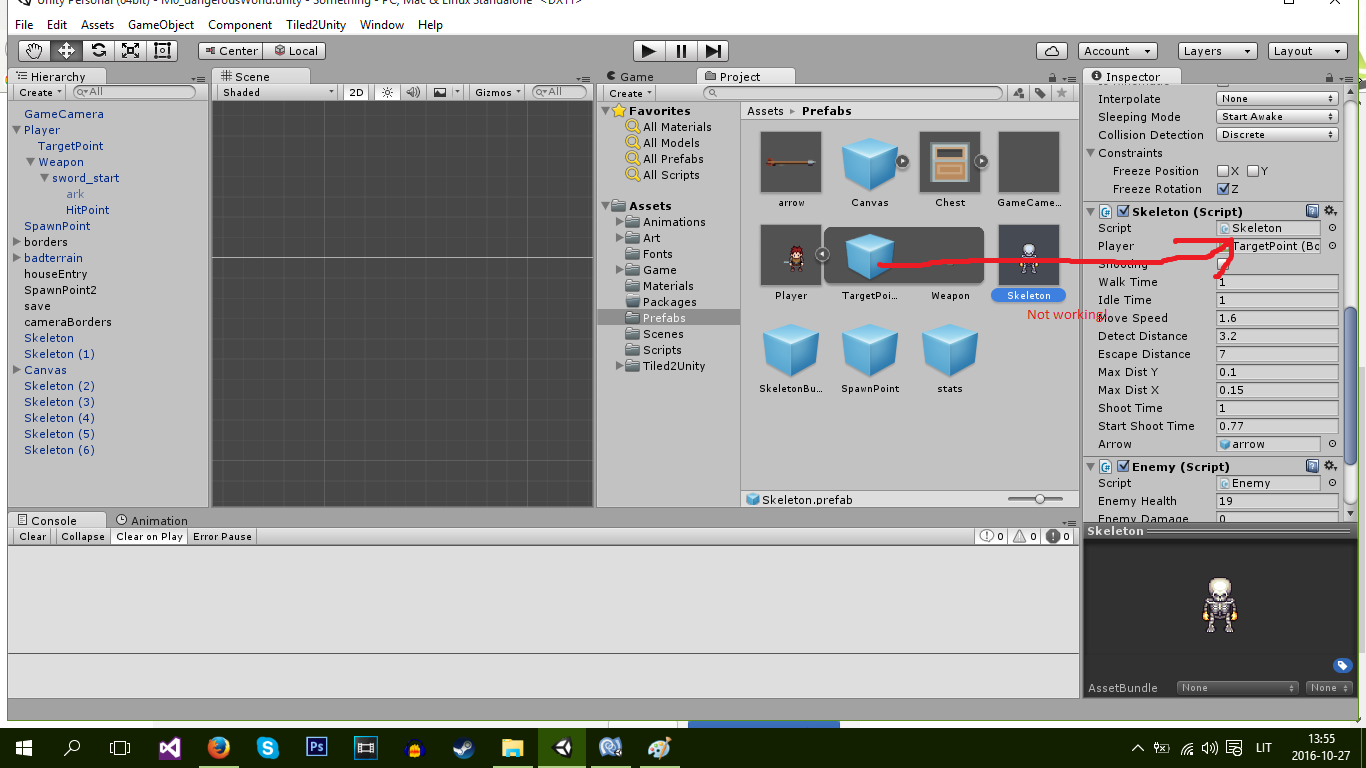The image size is (1366, 768).
Task: Open Gizmos dropdown in Scene
Action: pos(498,92)
